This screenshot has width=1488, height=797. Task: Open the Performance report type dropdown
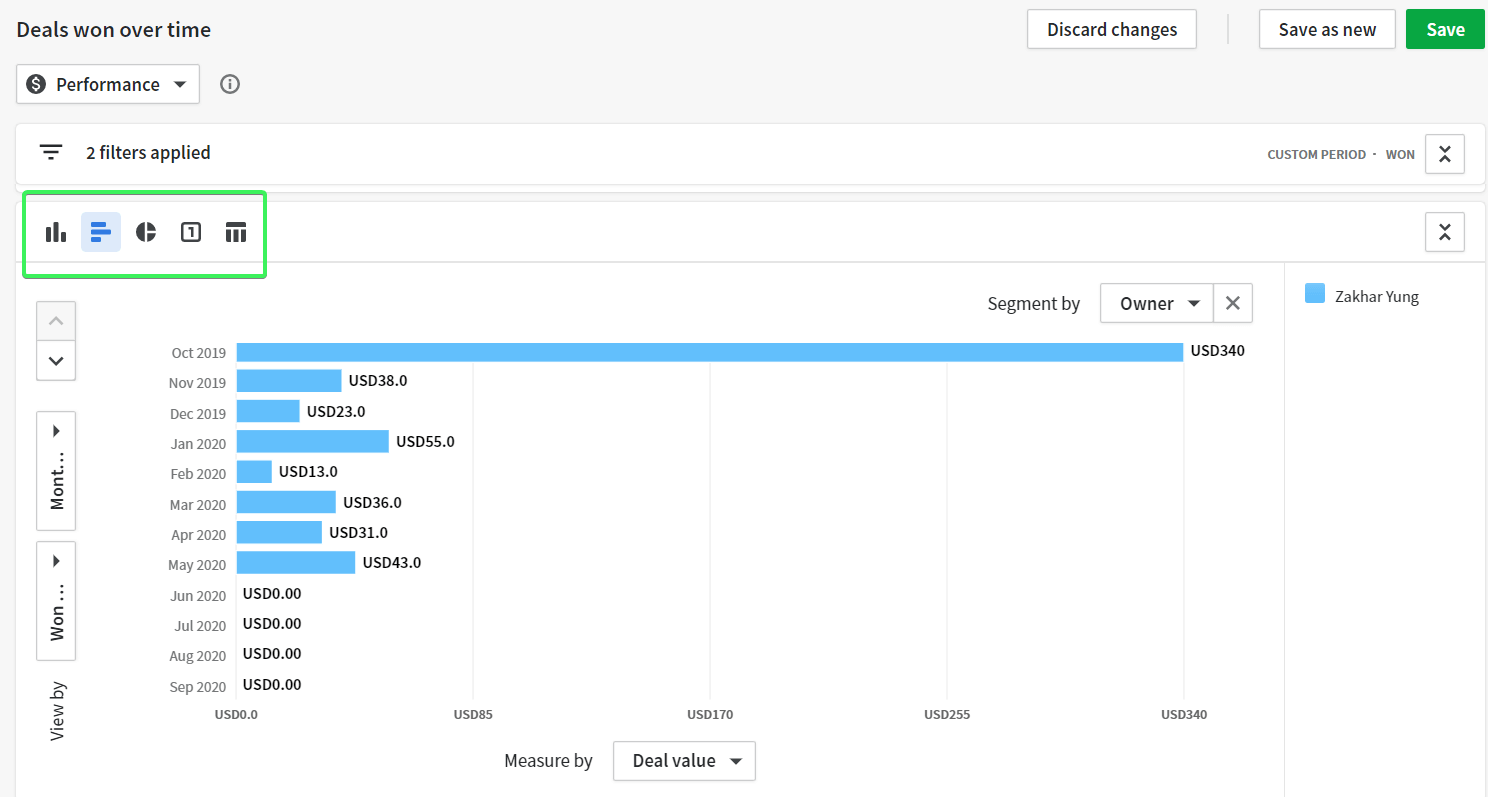pos(108,84)
